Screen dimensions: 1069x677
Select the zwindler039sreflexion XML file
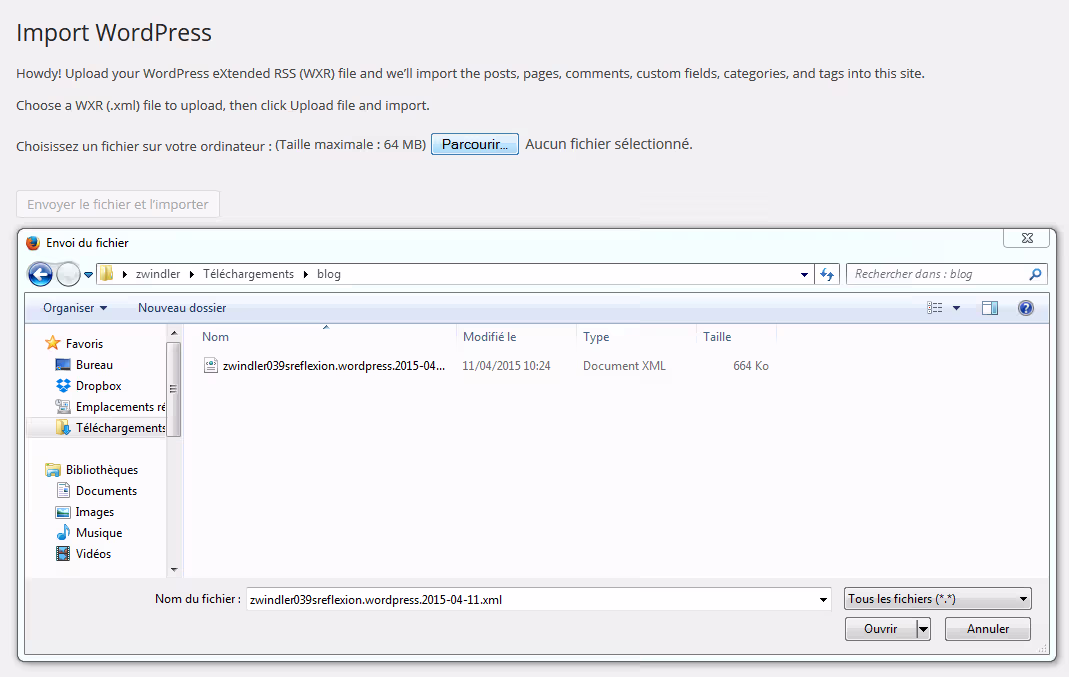pyautogui.click(x=333, y=366)
